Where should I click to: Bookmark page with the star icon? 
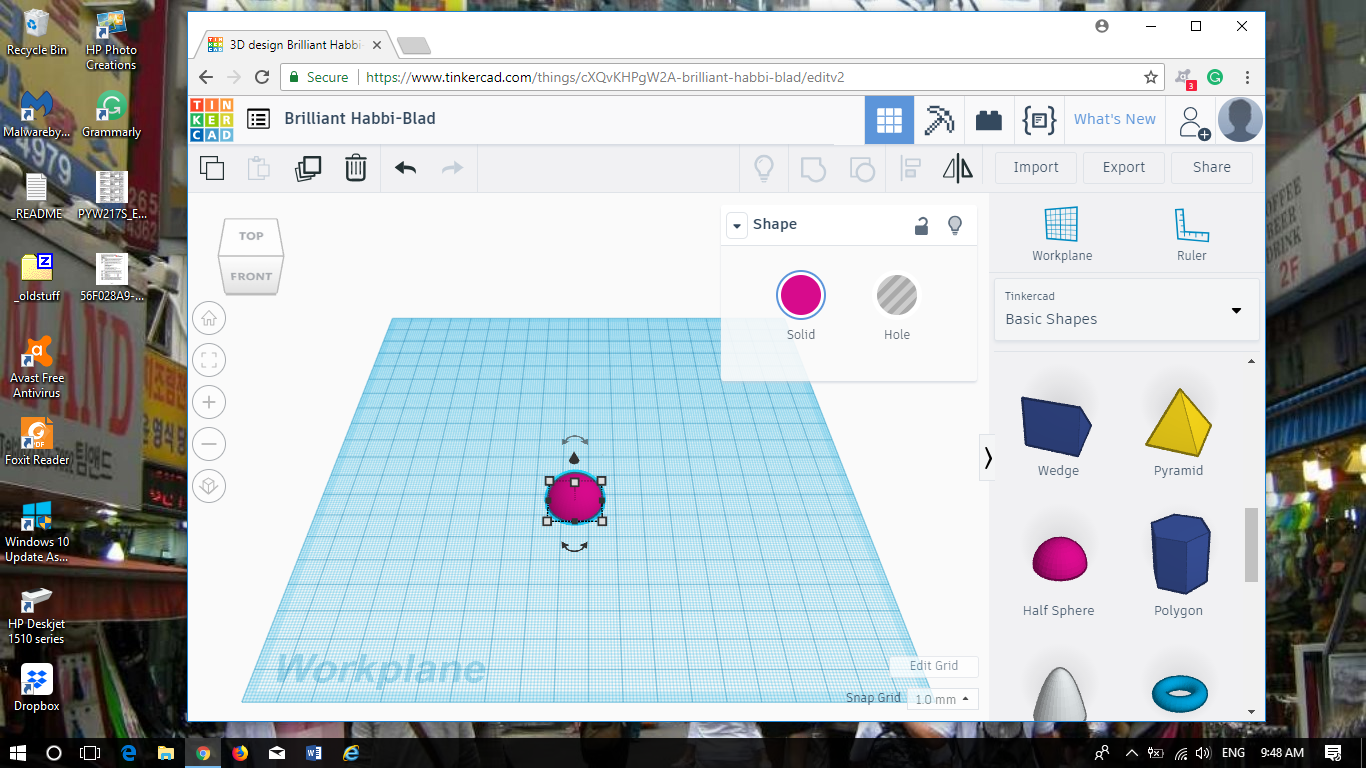pyautogui.click(x=1151, y=77)
